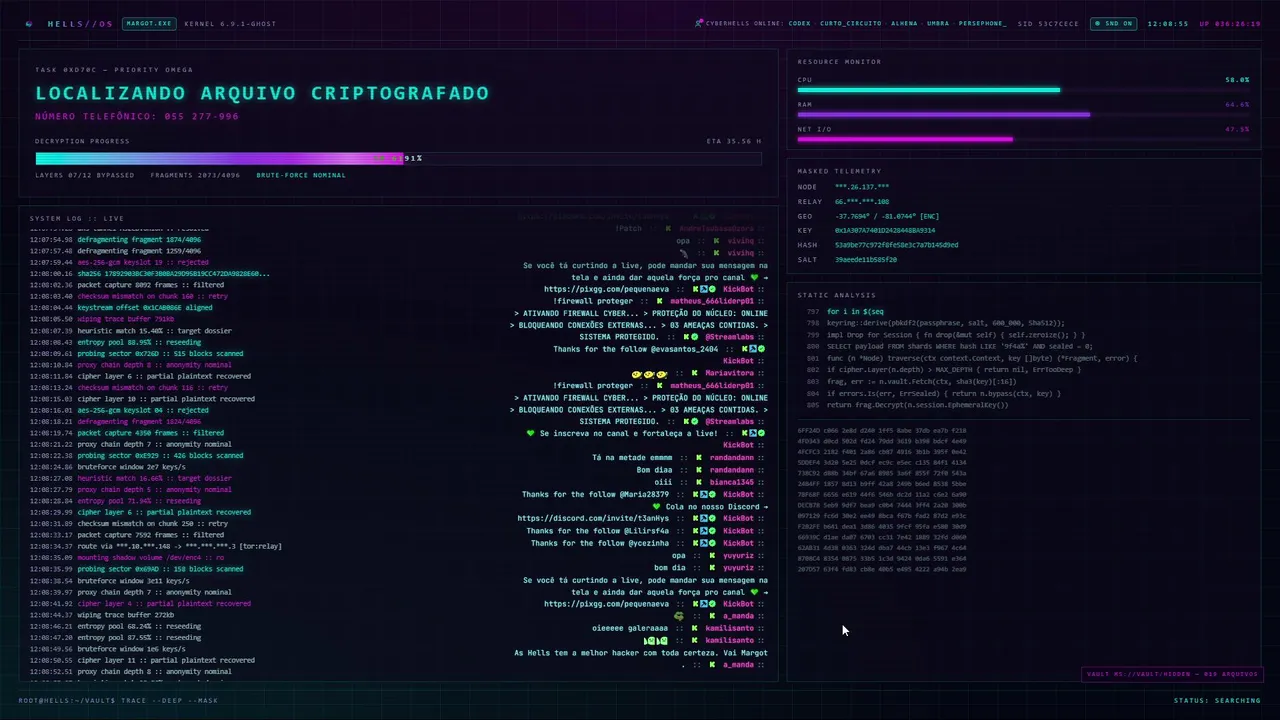Click the GEO coordinates value
This screenshot has height=720, width=1280.
(887, 216)
